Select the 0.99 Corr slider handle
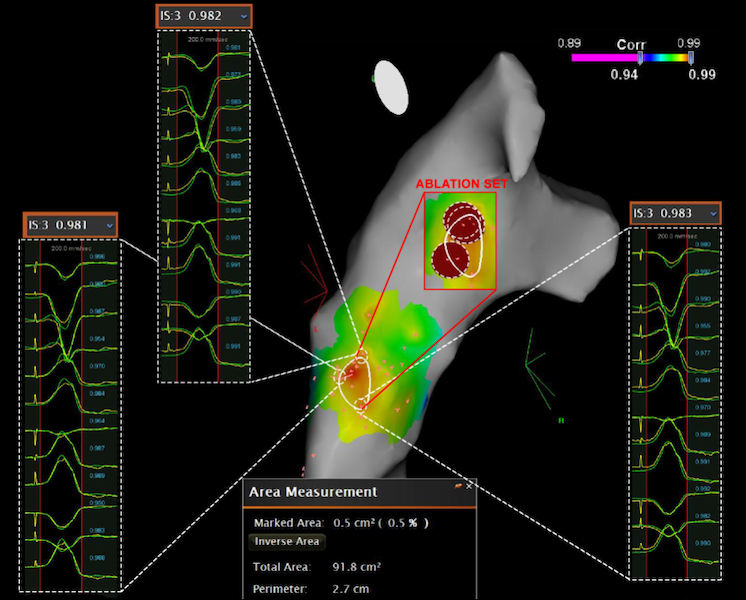 [x=688, y=58]
